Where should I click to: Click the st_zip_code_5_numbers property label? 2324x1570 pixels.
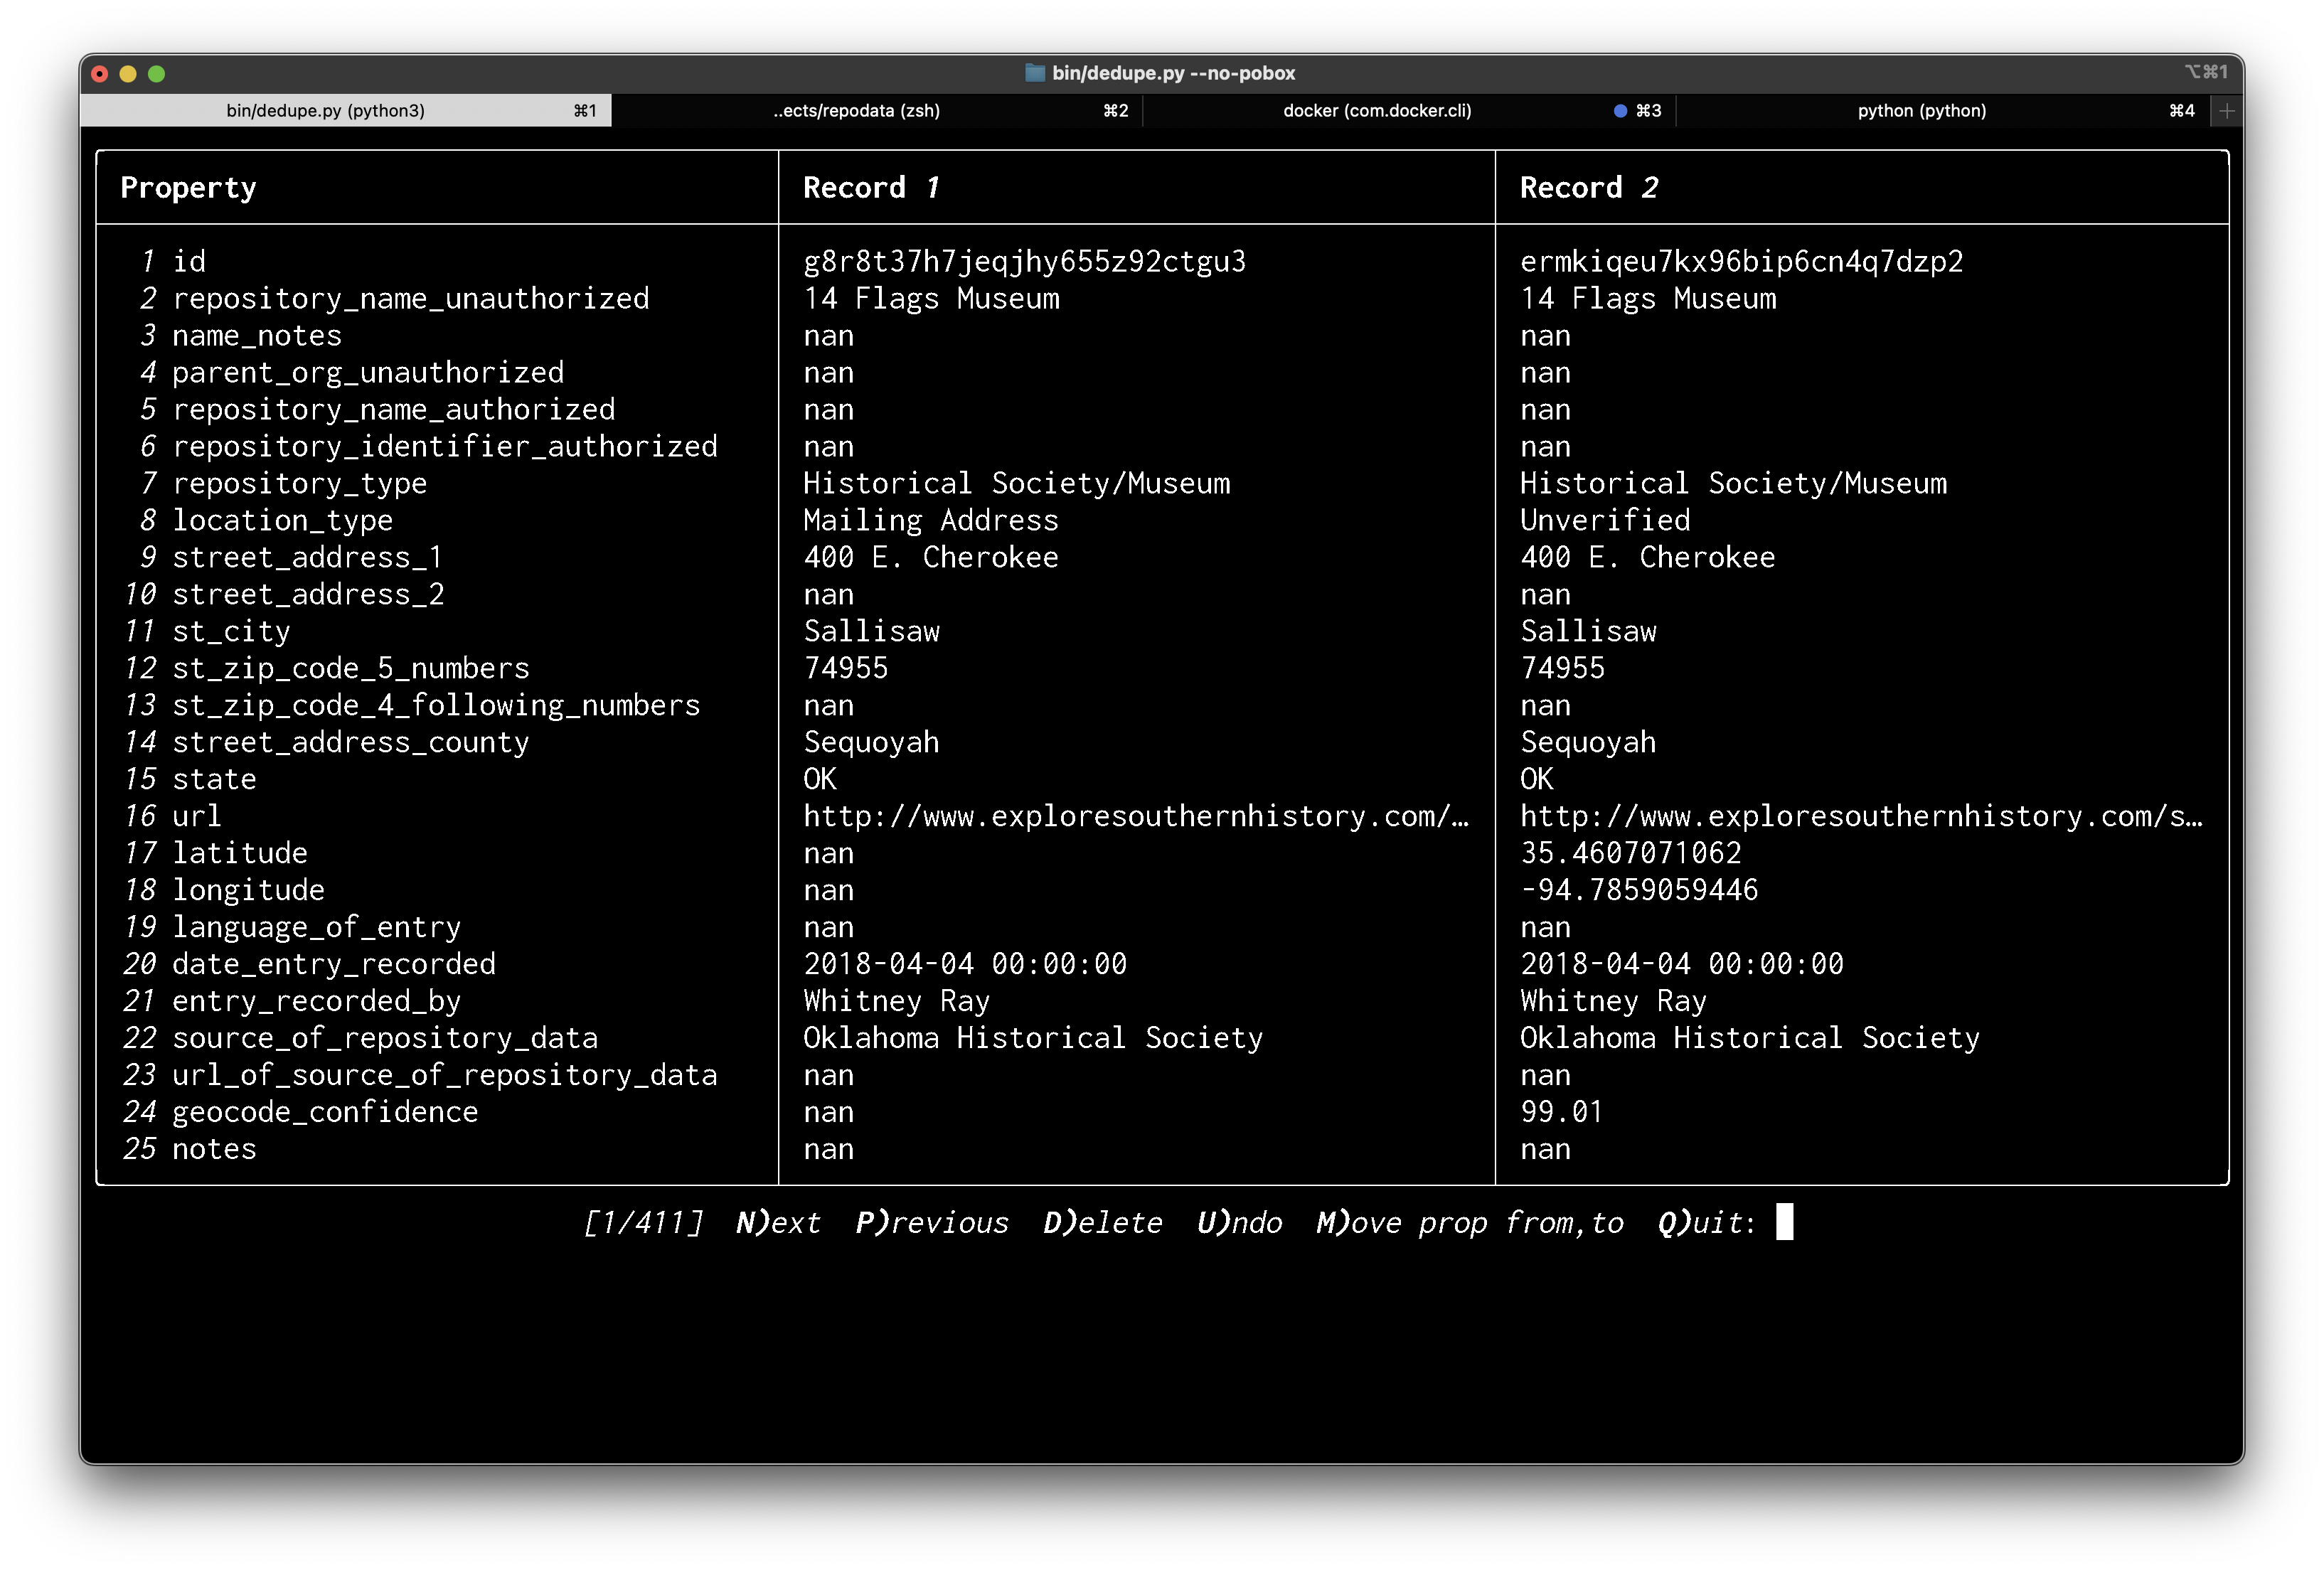[350, 669]
